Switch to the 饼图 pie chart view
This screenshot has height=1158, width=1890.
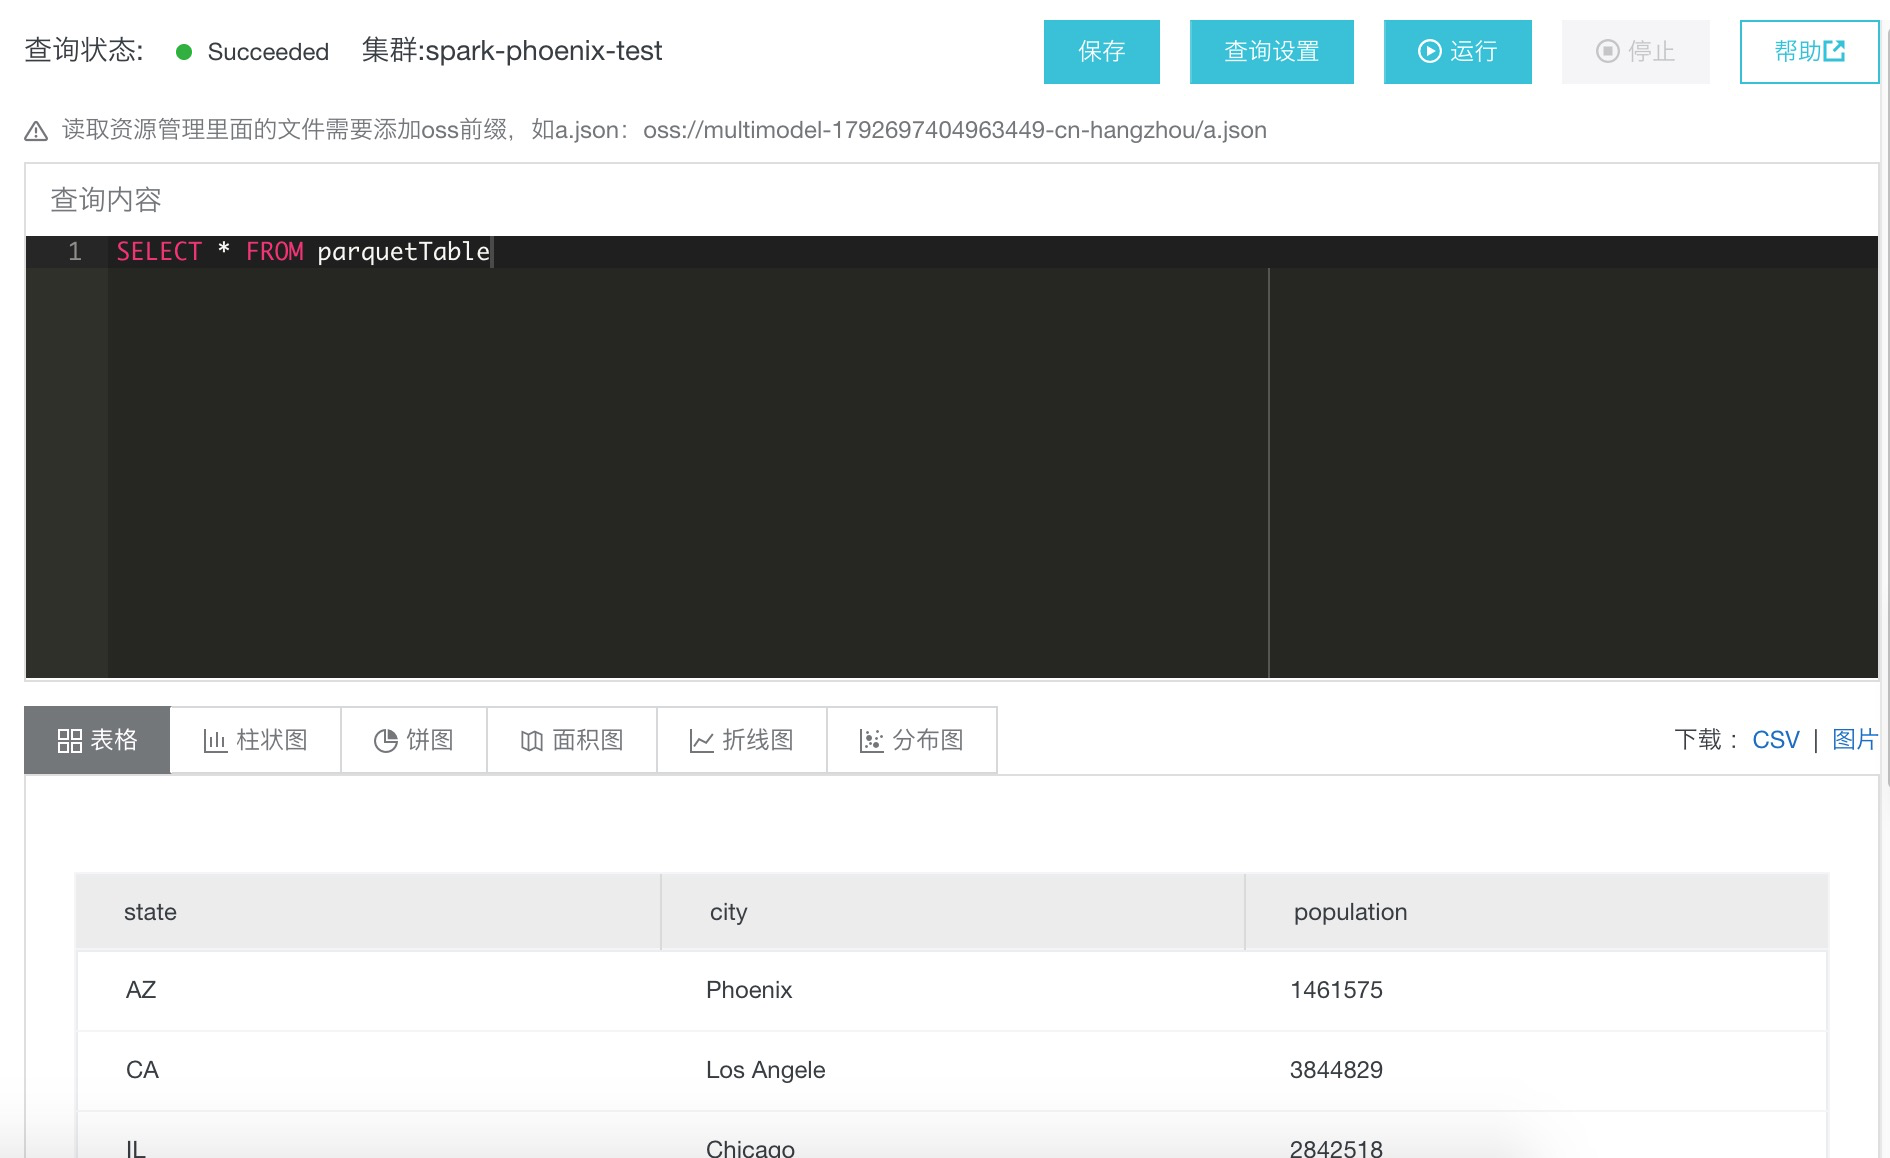point(413,740)
